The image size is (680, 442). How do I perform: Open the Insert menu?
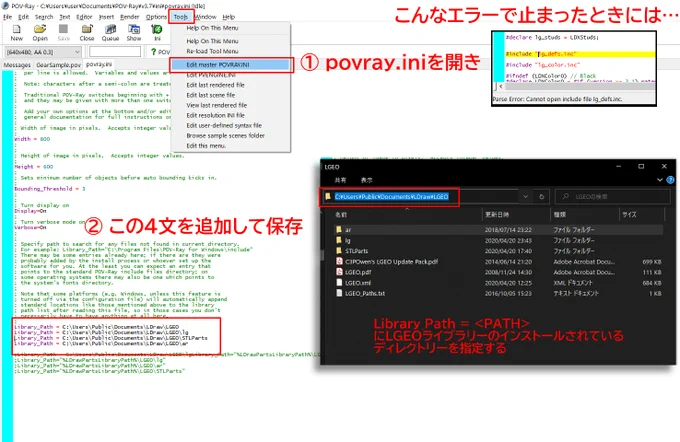(x=106, y=17)
